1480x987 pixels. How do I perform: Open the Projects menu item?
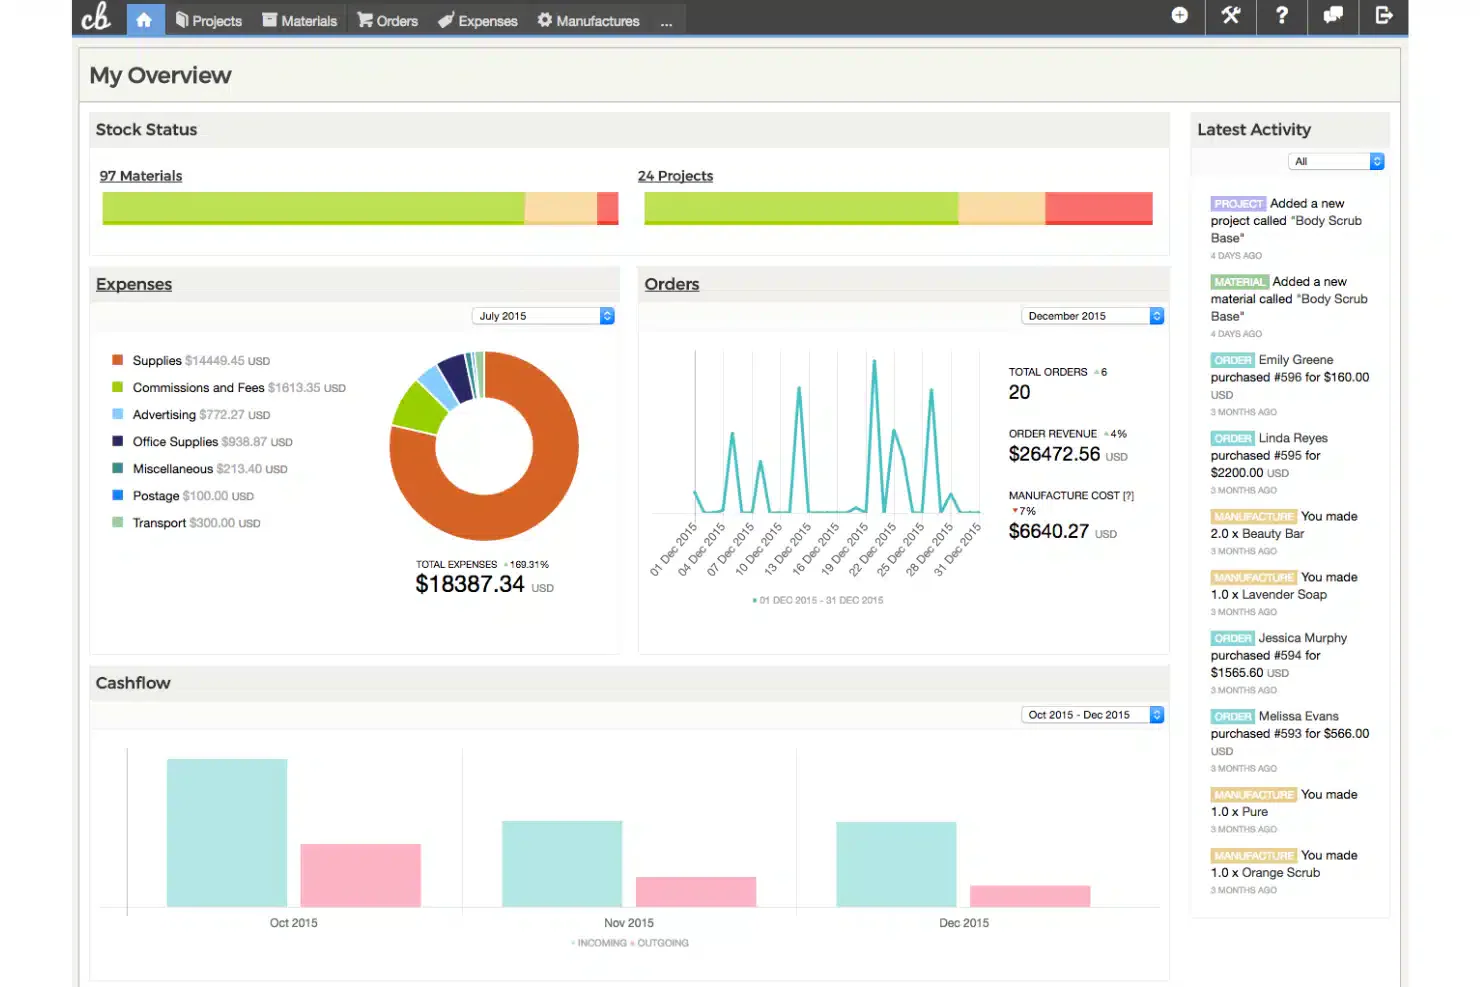coord(209,21)
